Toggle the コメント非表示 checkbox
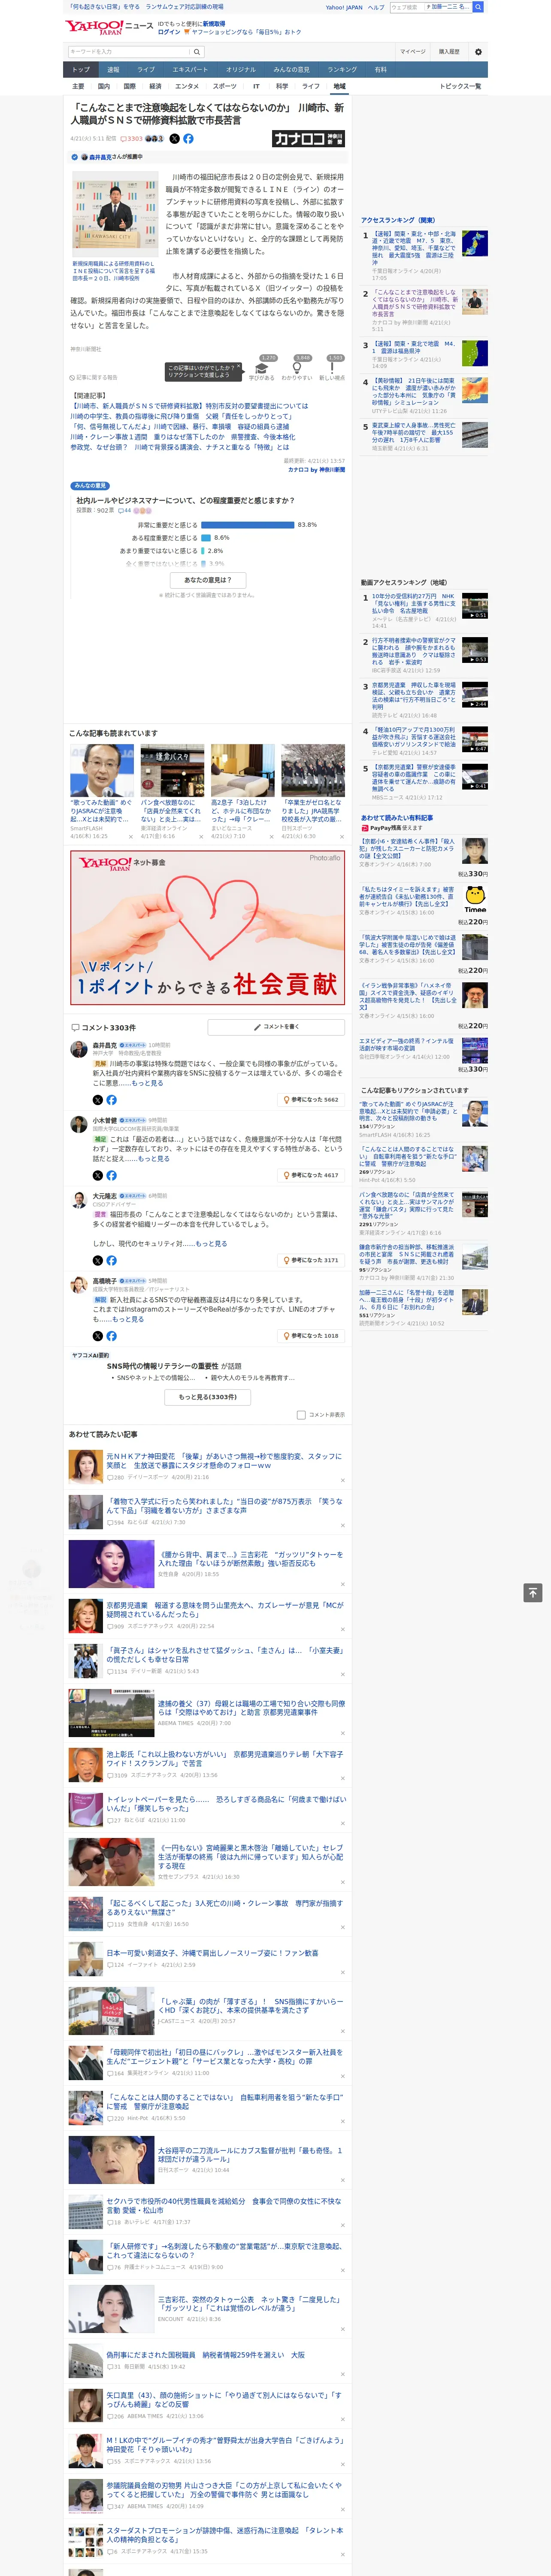The width and height of the screenshot is (551, 2576). tap(301, 1416)
